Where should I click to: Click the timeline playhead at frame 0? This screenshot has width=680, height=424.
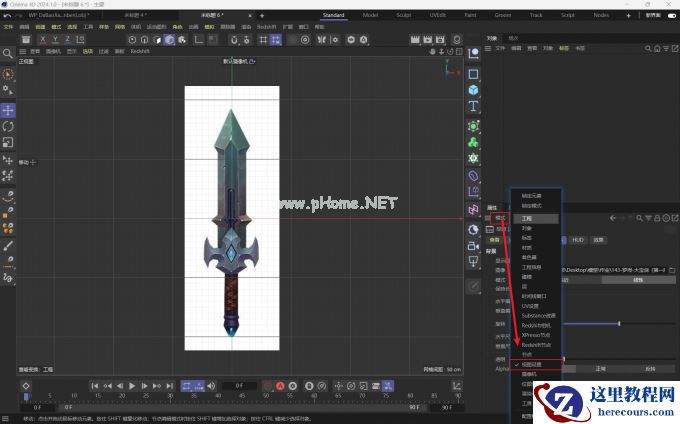click(26, 397)
